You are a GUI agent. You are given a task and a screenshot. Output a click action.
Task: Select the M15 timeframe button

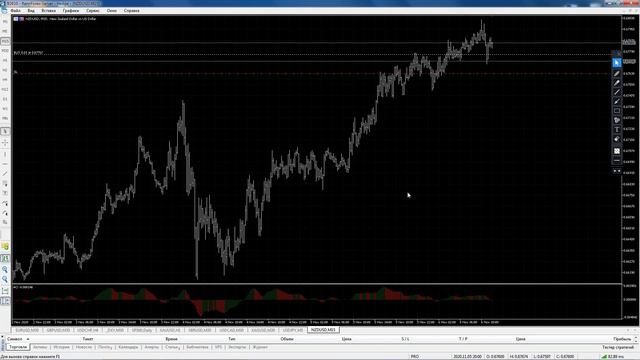coord(5,41)
